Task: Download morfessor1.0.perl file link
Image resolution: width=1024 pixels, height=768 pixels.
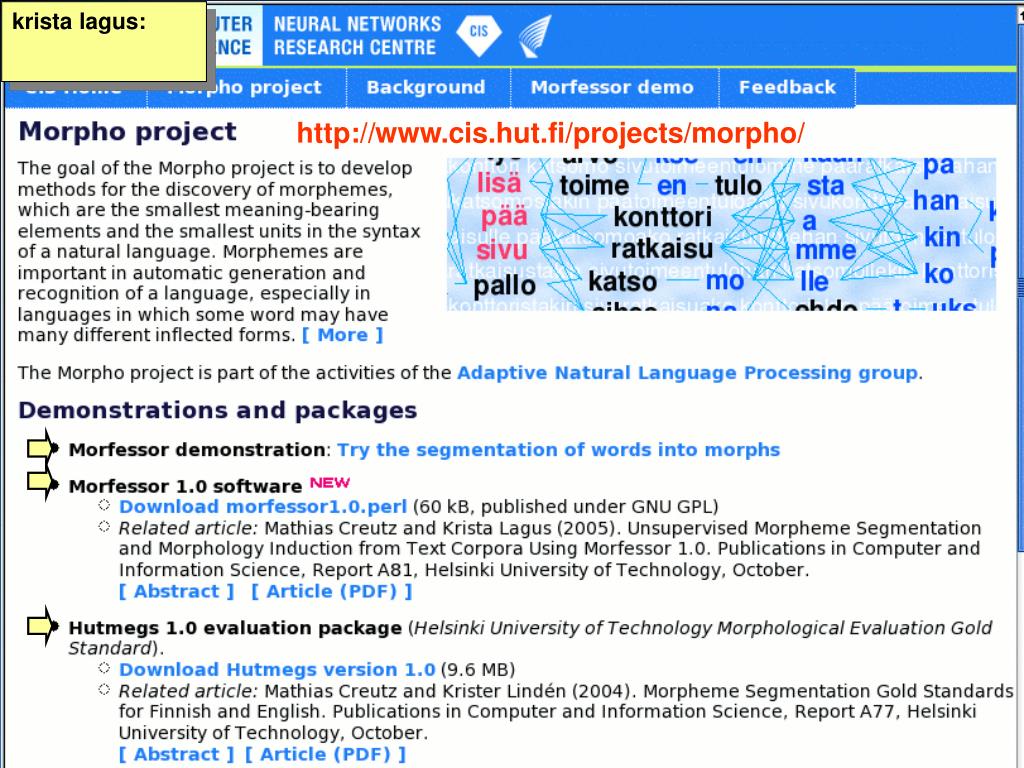Action: (x=263, y=507)
